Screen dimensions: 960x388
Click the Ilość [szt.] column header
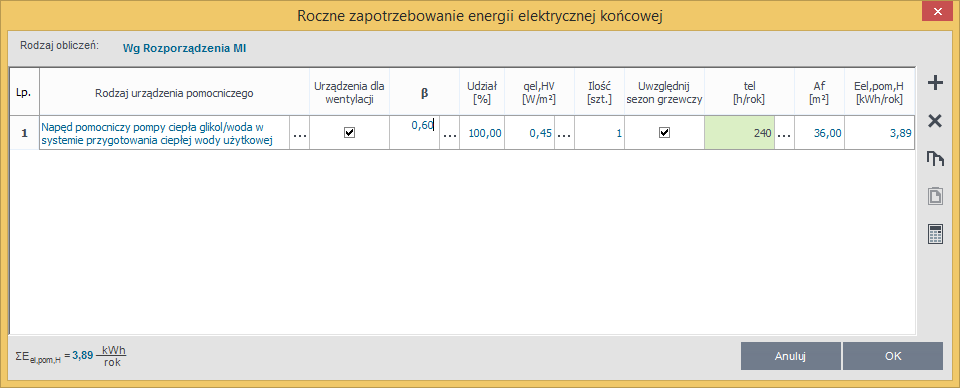click(599, 93)
